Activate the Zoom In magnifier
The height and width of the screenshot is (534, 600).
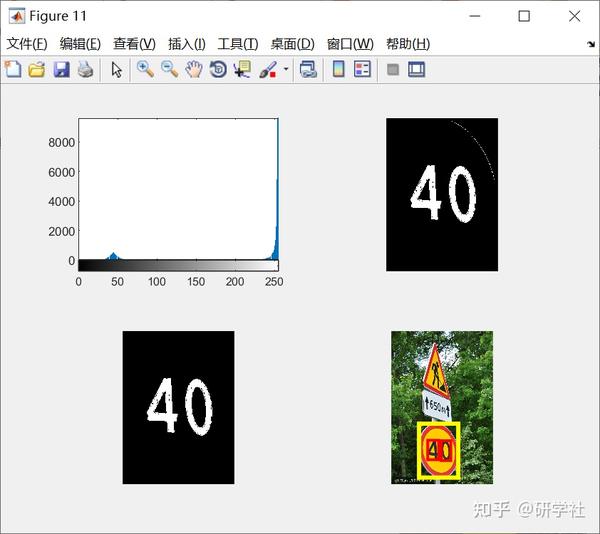point(145,69)
